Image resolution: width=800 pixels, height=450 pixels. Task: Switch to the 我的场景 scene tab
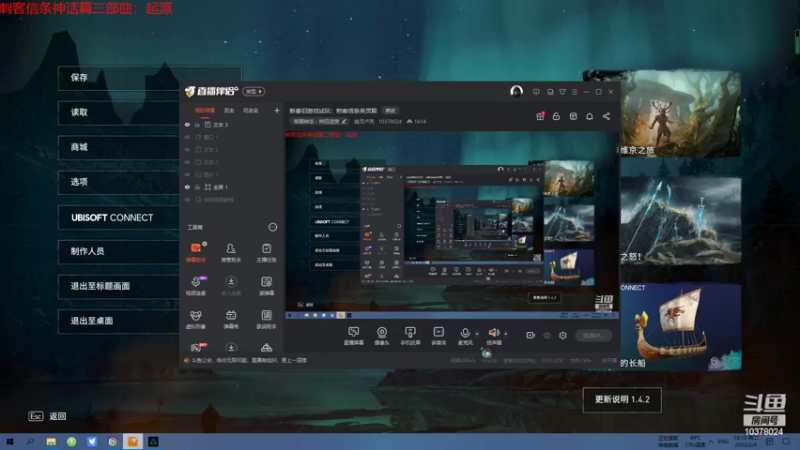205,110
